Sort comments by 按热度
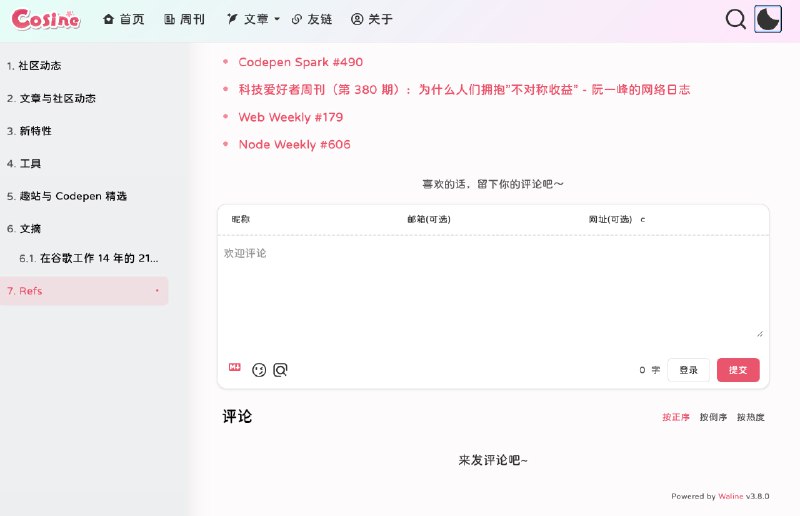 pyautogui.click(x=751, y=417)
